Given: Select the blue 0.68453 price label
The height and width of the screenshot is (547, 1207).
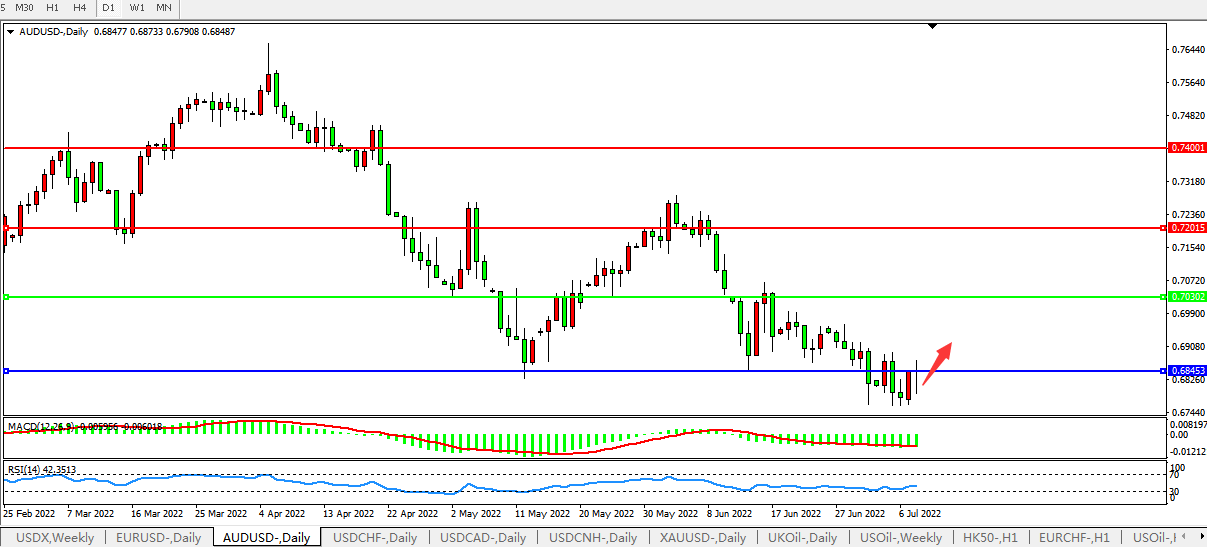Looking at the screenshot, I should tap(1187, 371).
